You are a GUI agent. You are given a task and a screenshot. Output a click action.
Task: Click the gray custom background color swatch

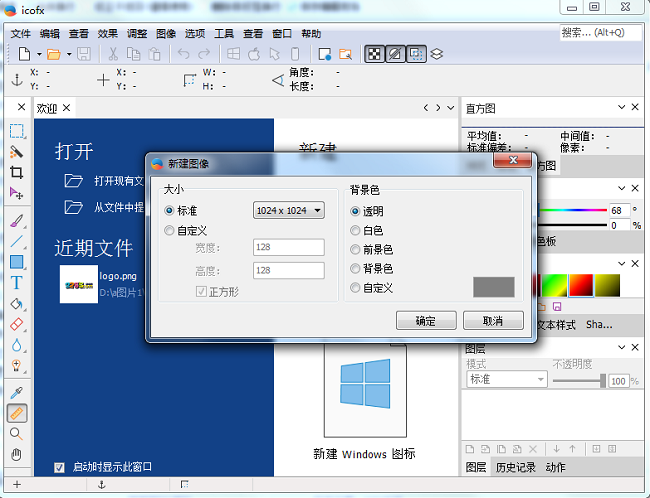click(493, 287)
